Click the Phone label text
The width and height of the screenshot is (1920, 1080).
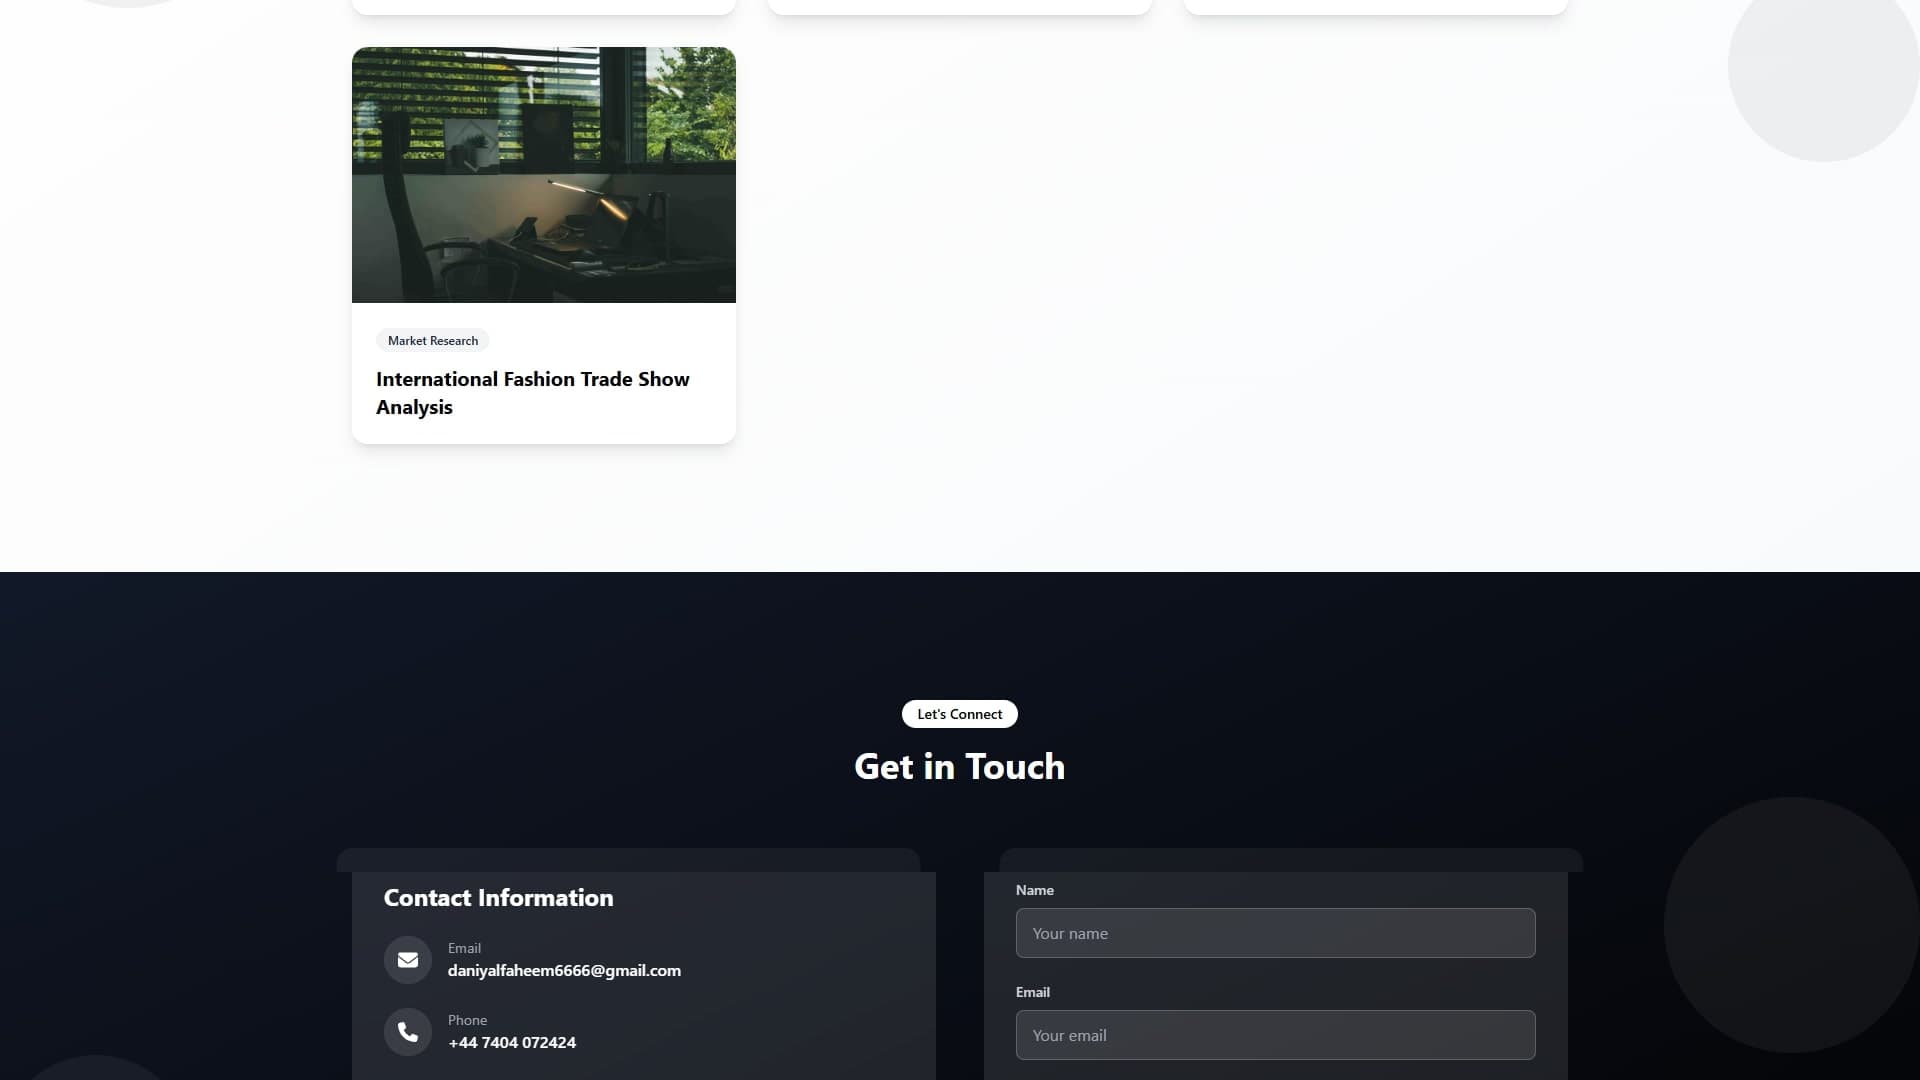point(468,1020)
